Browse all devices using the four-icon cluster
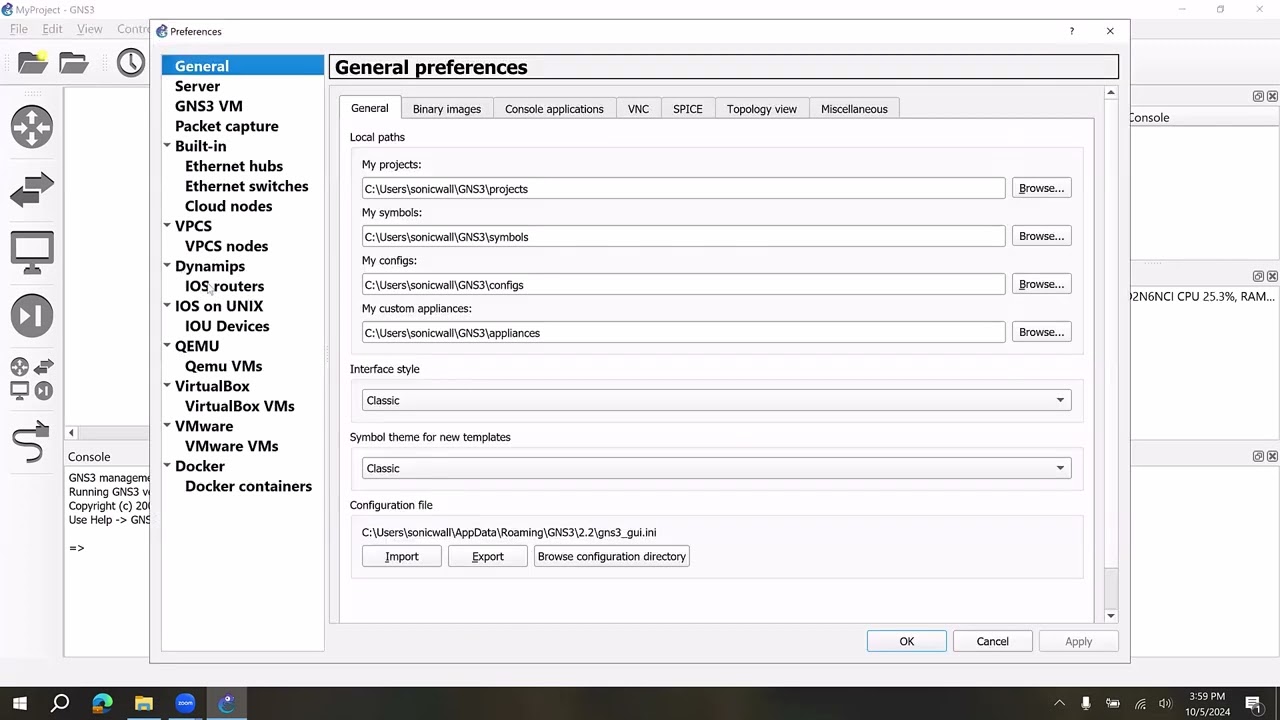1280x720 pixels. [x=32, y=378]
